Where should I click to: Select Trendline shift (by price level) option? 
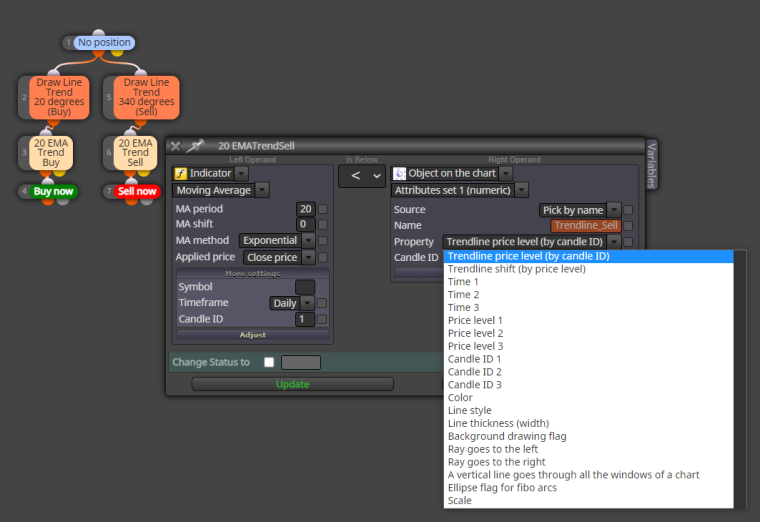click(588, 269)
